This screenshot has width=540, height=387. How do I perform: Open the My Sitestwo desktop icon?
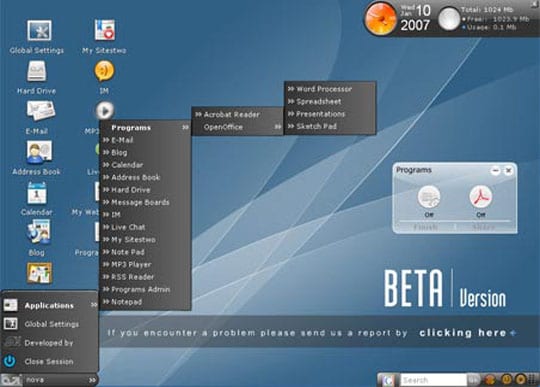[105, 30]
